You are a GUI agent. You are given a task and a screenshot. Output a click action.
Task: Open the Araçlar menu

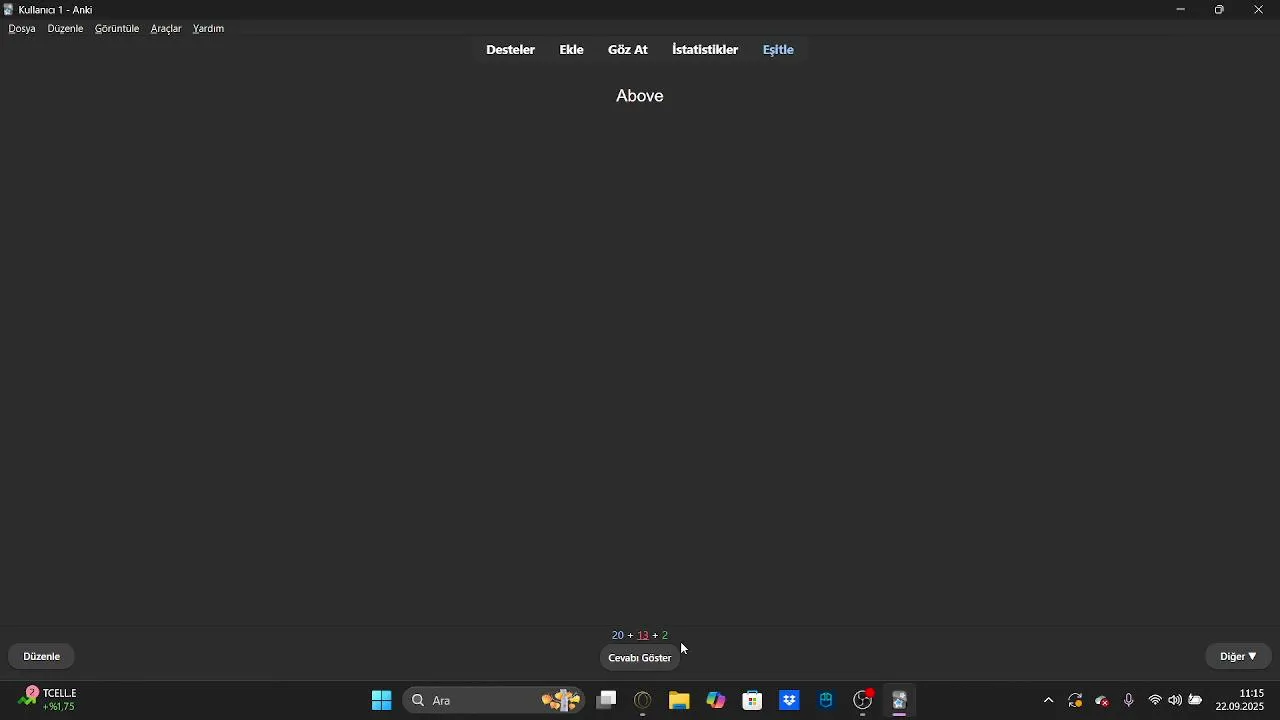[x=166, y=29]
